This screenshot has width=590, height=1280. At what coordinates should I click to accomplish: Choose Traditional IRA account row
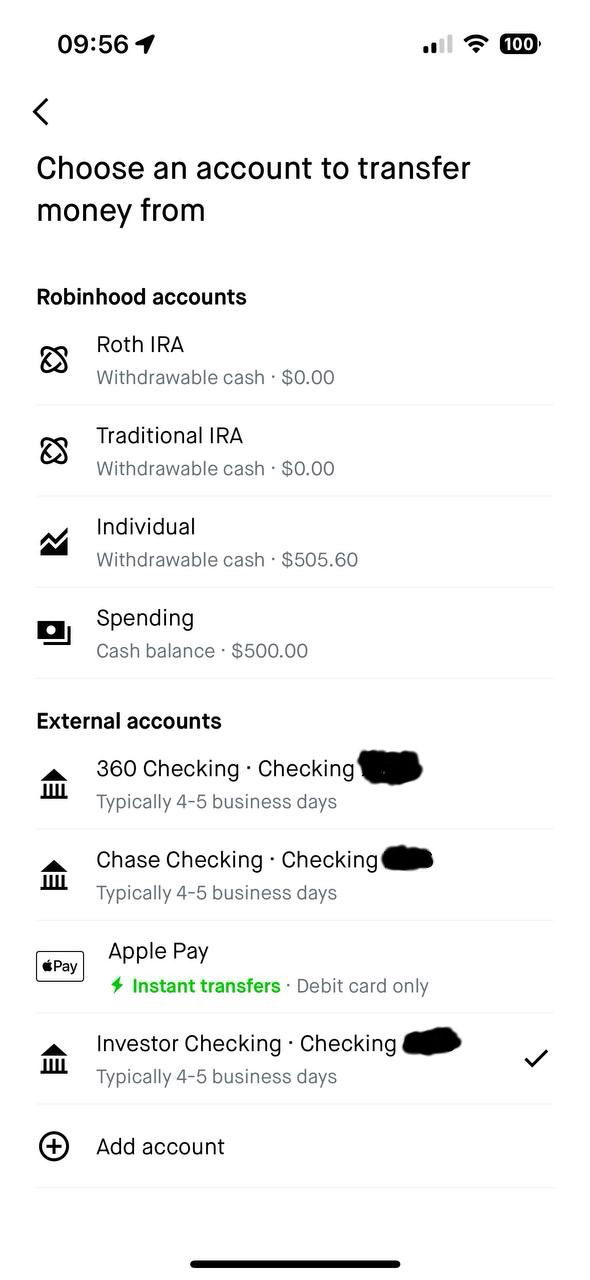(x=295, y=451)
